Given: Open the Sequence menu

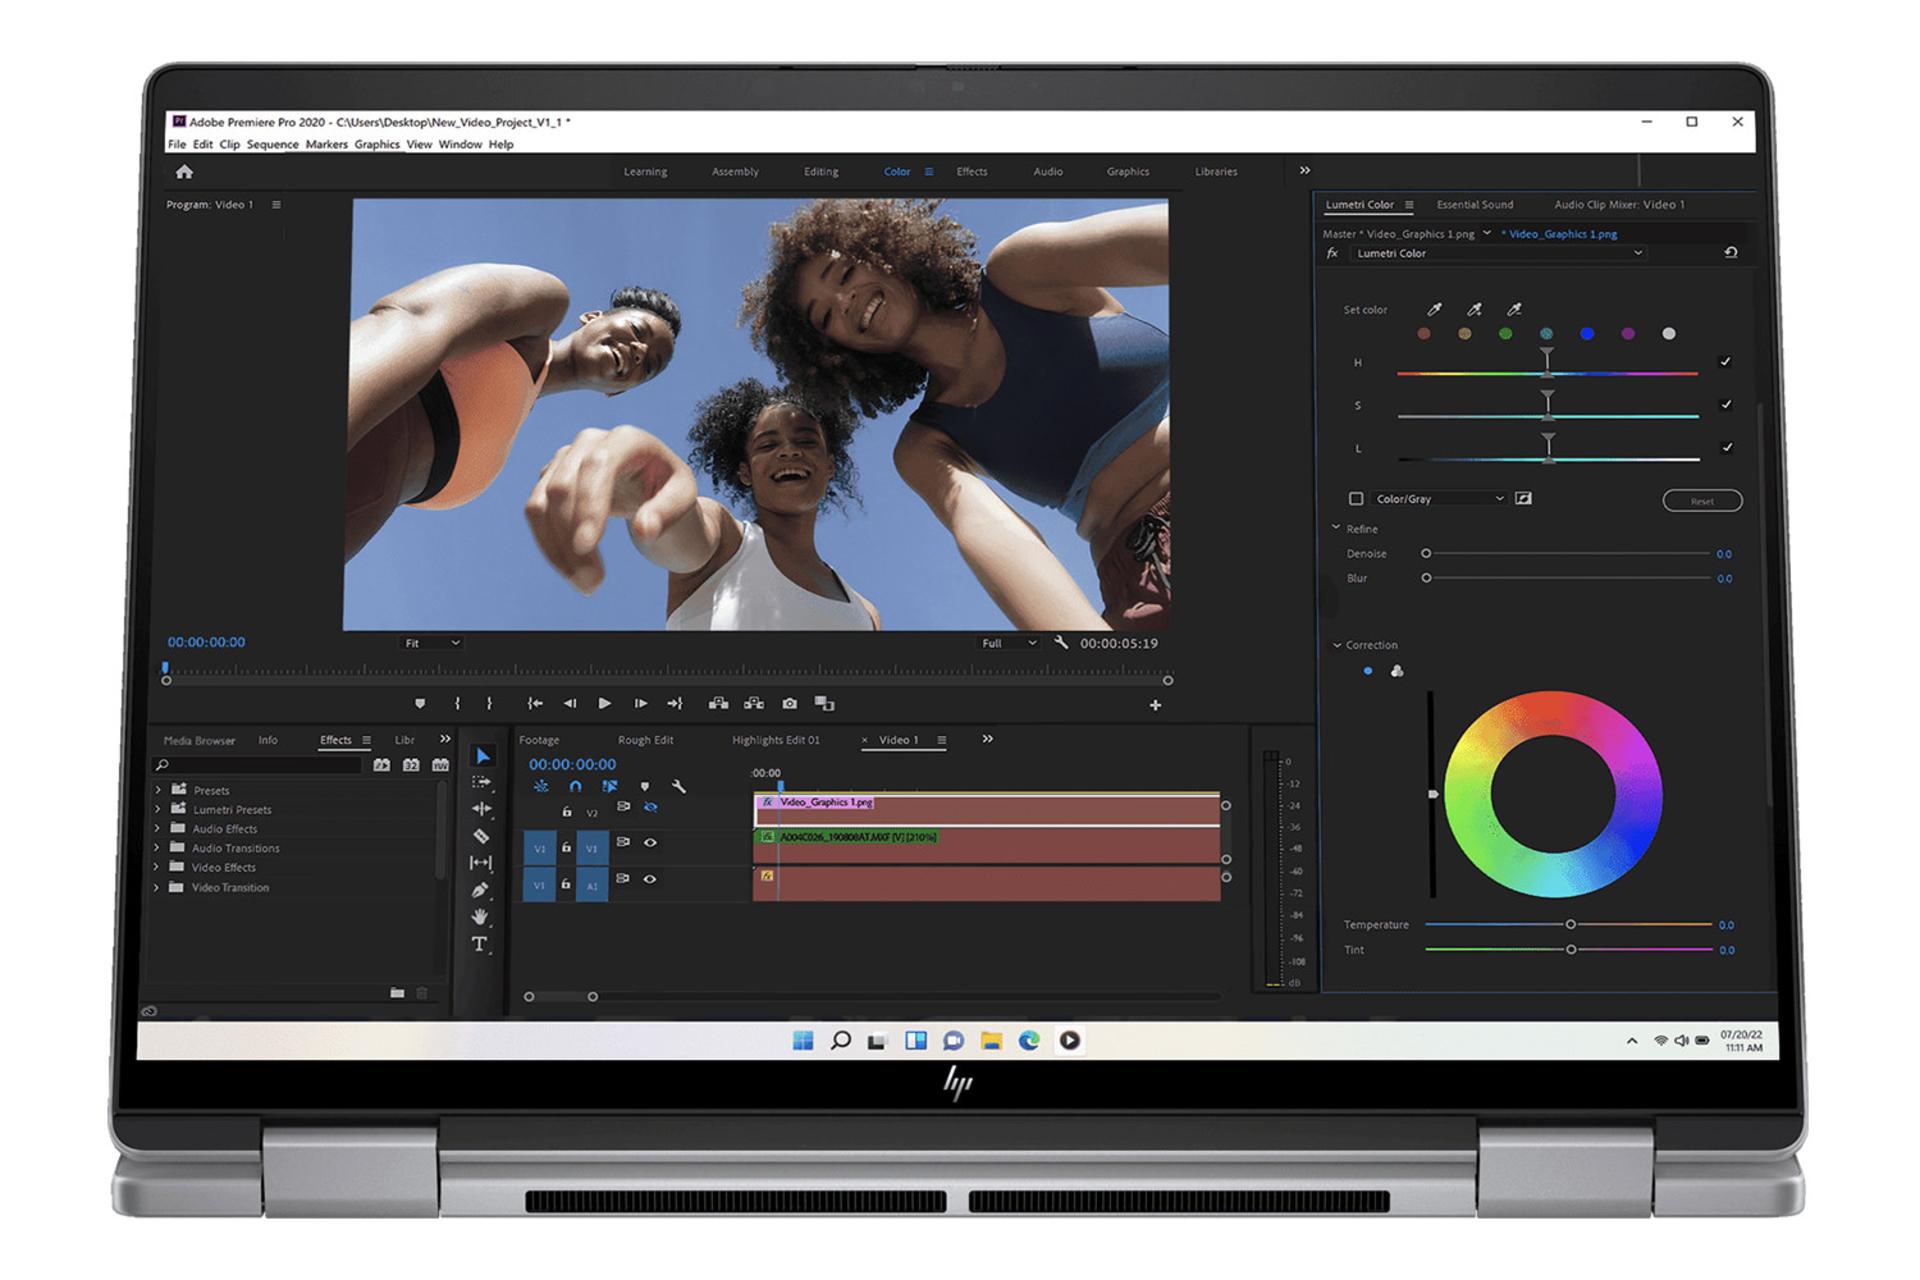Looking at the screenshot, I should point(272,144).
